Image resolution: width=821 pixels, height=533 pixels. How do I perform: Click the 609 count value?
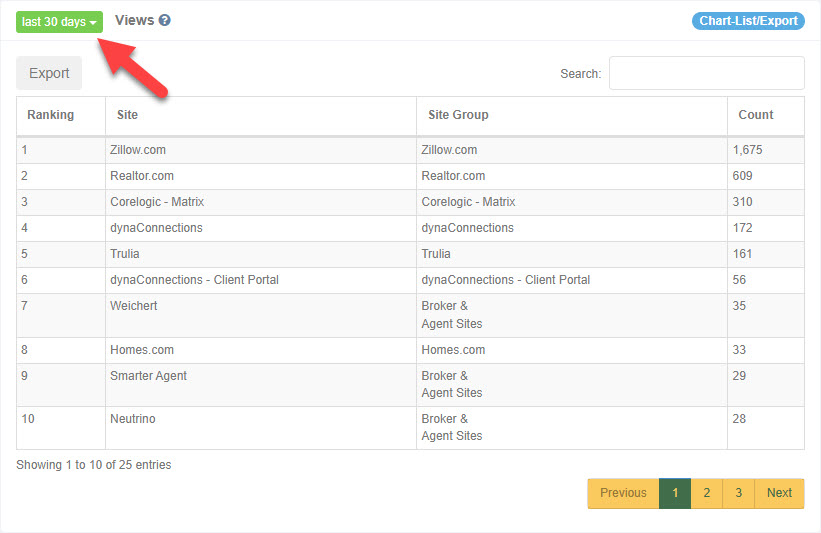pyautogui.click(x=742, y=176)
